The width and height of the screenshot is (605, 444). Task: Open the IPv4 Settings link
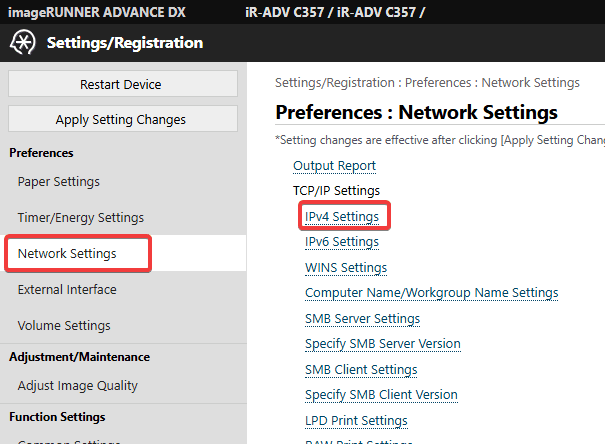[342, 216]
